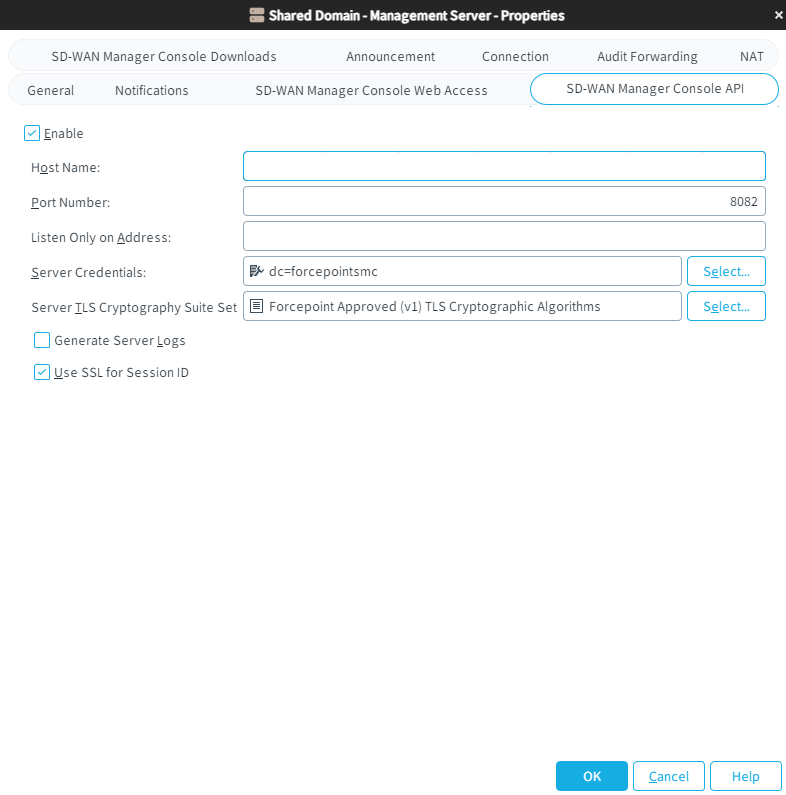This screenshot has height=795, width=786.
Task: Open Help for this dialog
Action: 745,776
